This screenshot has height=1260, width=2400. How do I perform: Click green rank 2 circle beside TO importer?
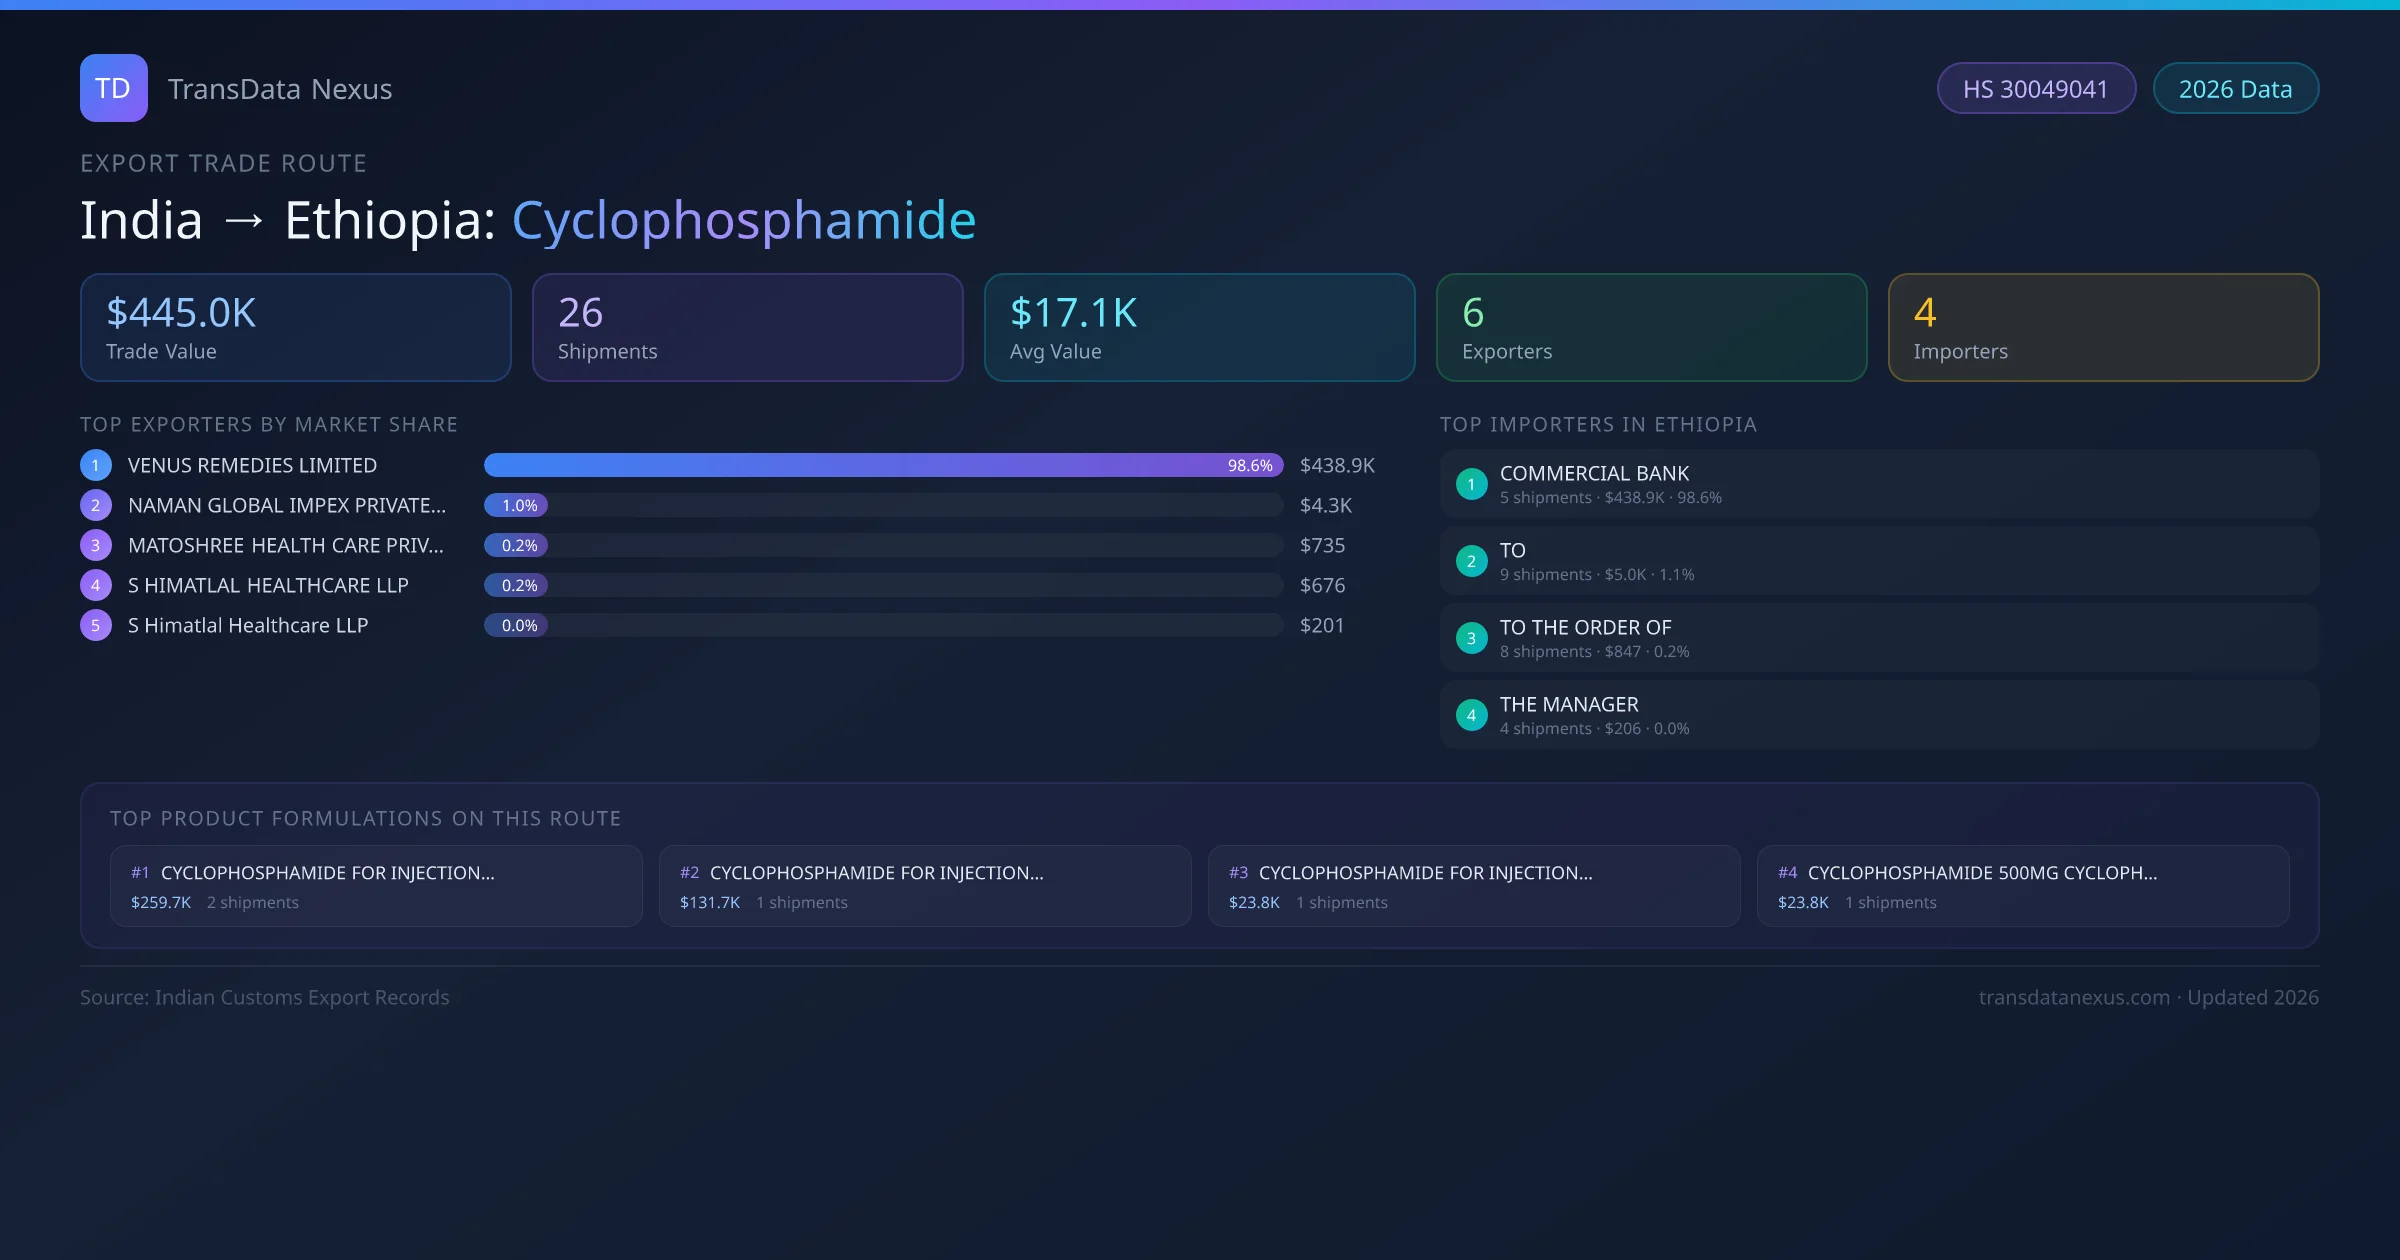tap(1471, 561)
